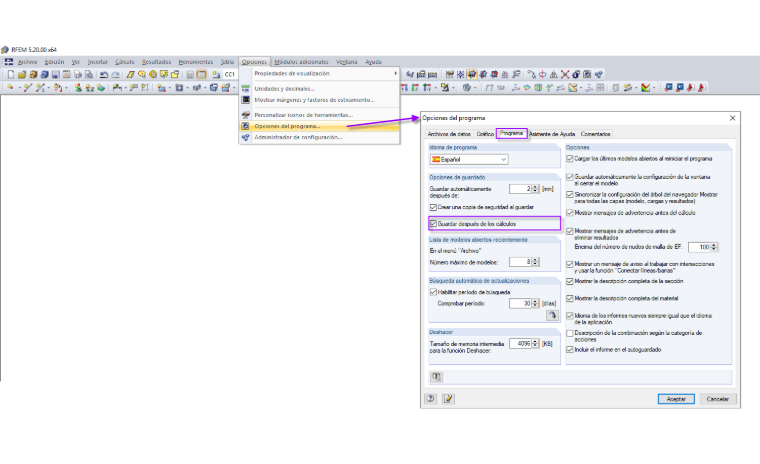Choose 'Administrador de configuración...' entry
This screenshot has height=464, width=760.
(x=298, y=137)
